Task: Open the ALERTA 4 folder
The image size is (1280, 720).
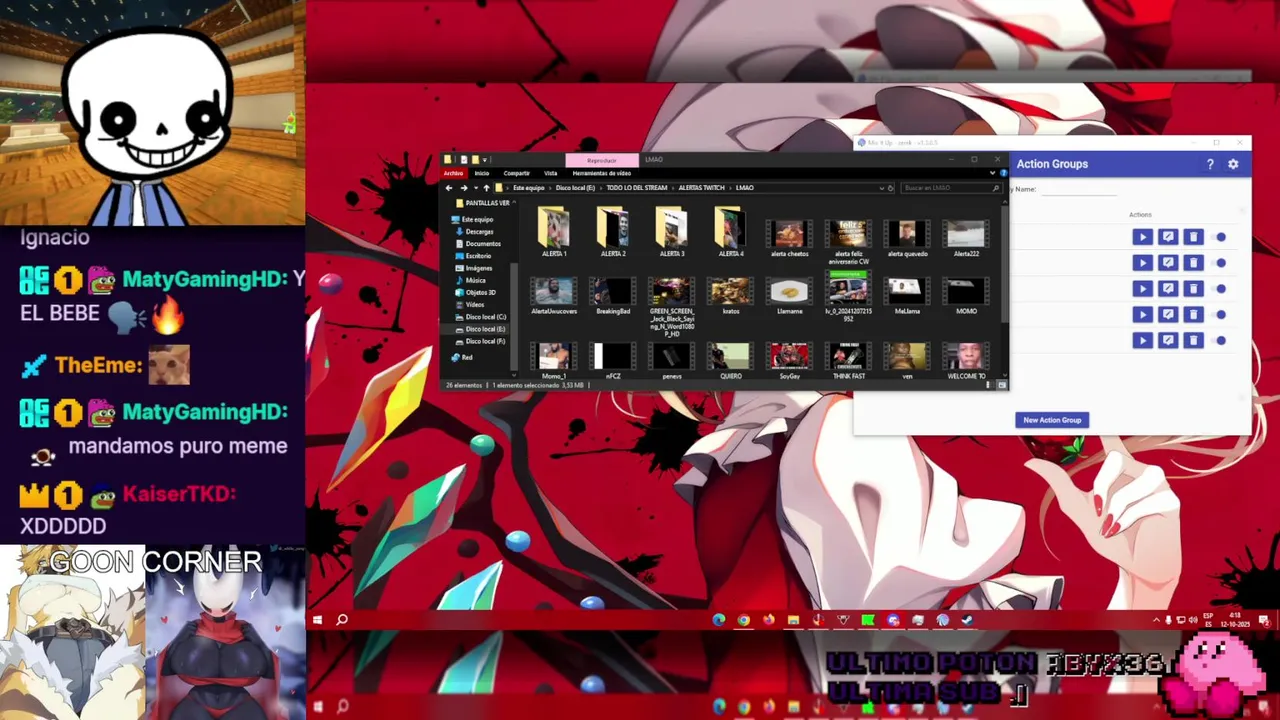Action: pos(731,232)
